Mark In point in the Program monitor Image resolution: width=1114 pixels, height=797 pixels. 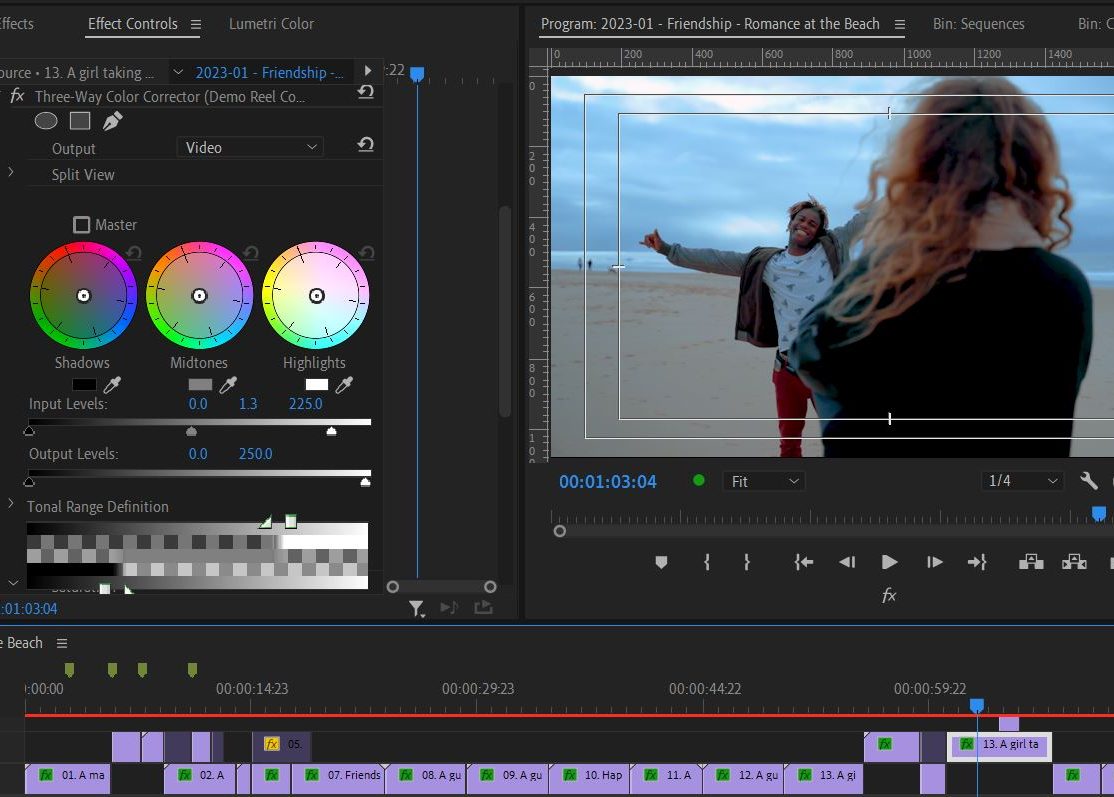pos(707,563)
